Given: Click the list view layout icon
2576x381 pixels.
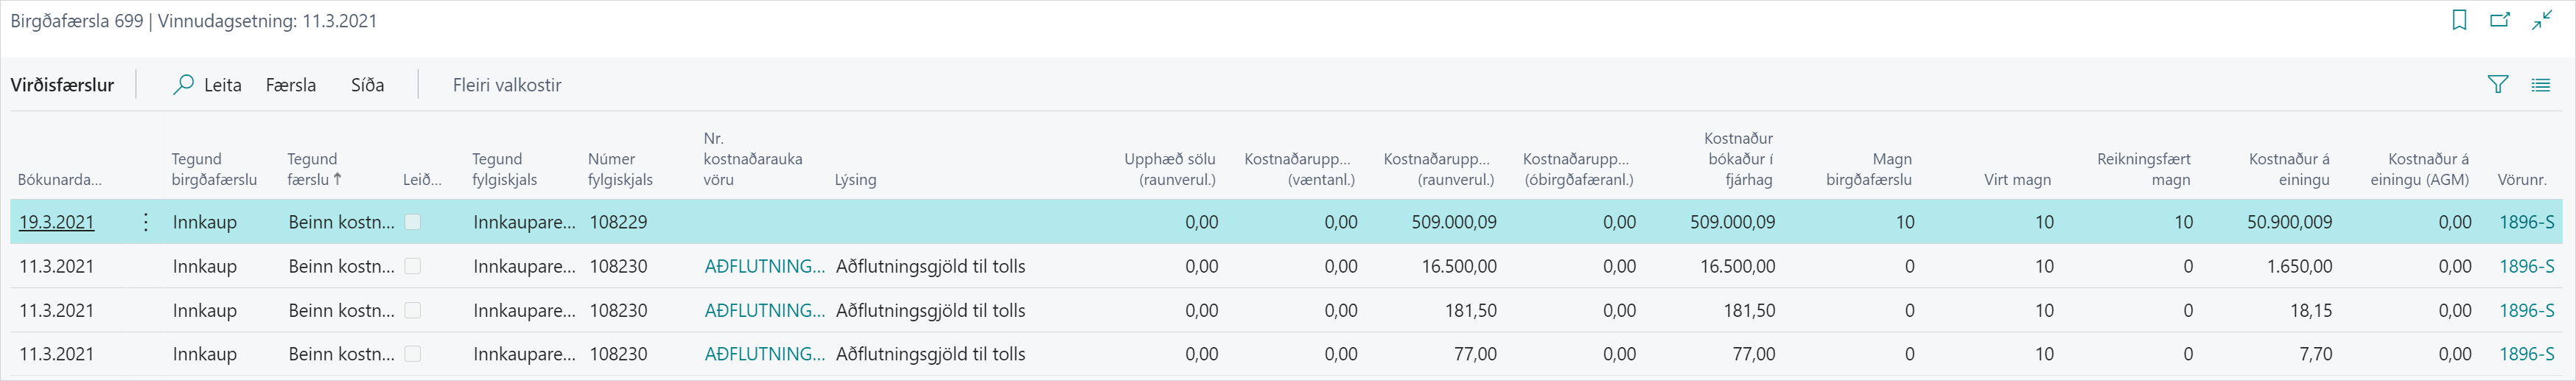Looking at the screenshot, I should tap(2540, 85).
